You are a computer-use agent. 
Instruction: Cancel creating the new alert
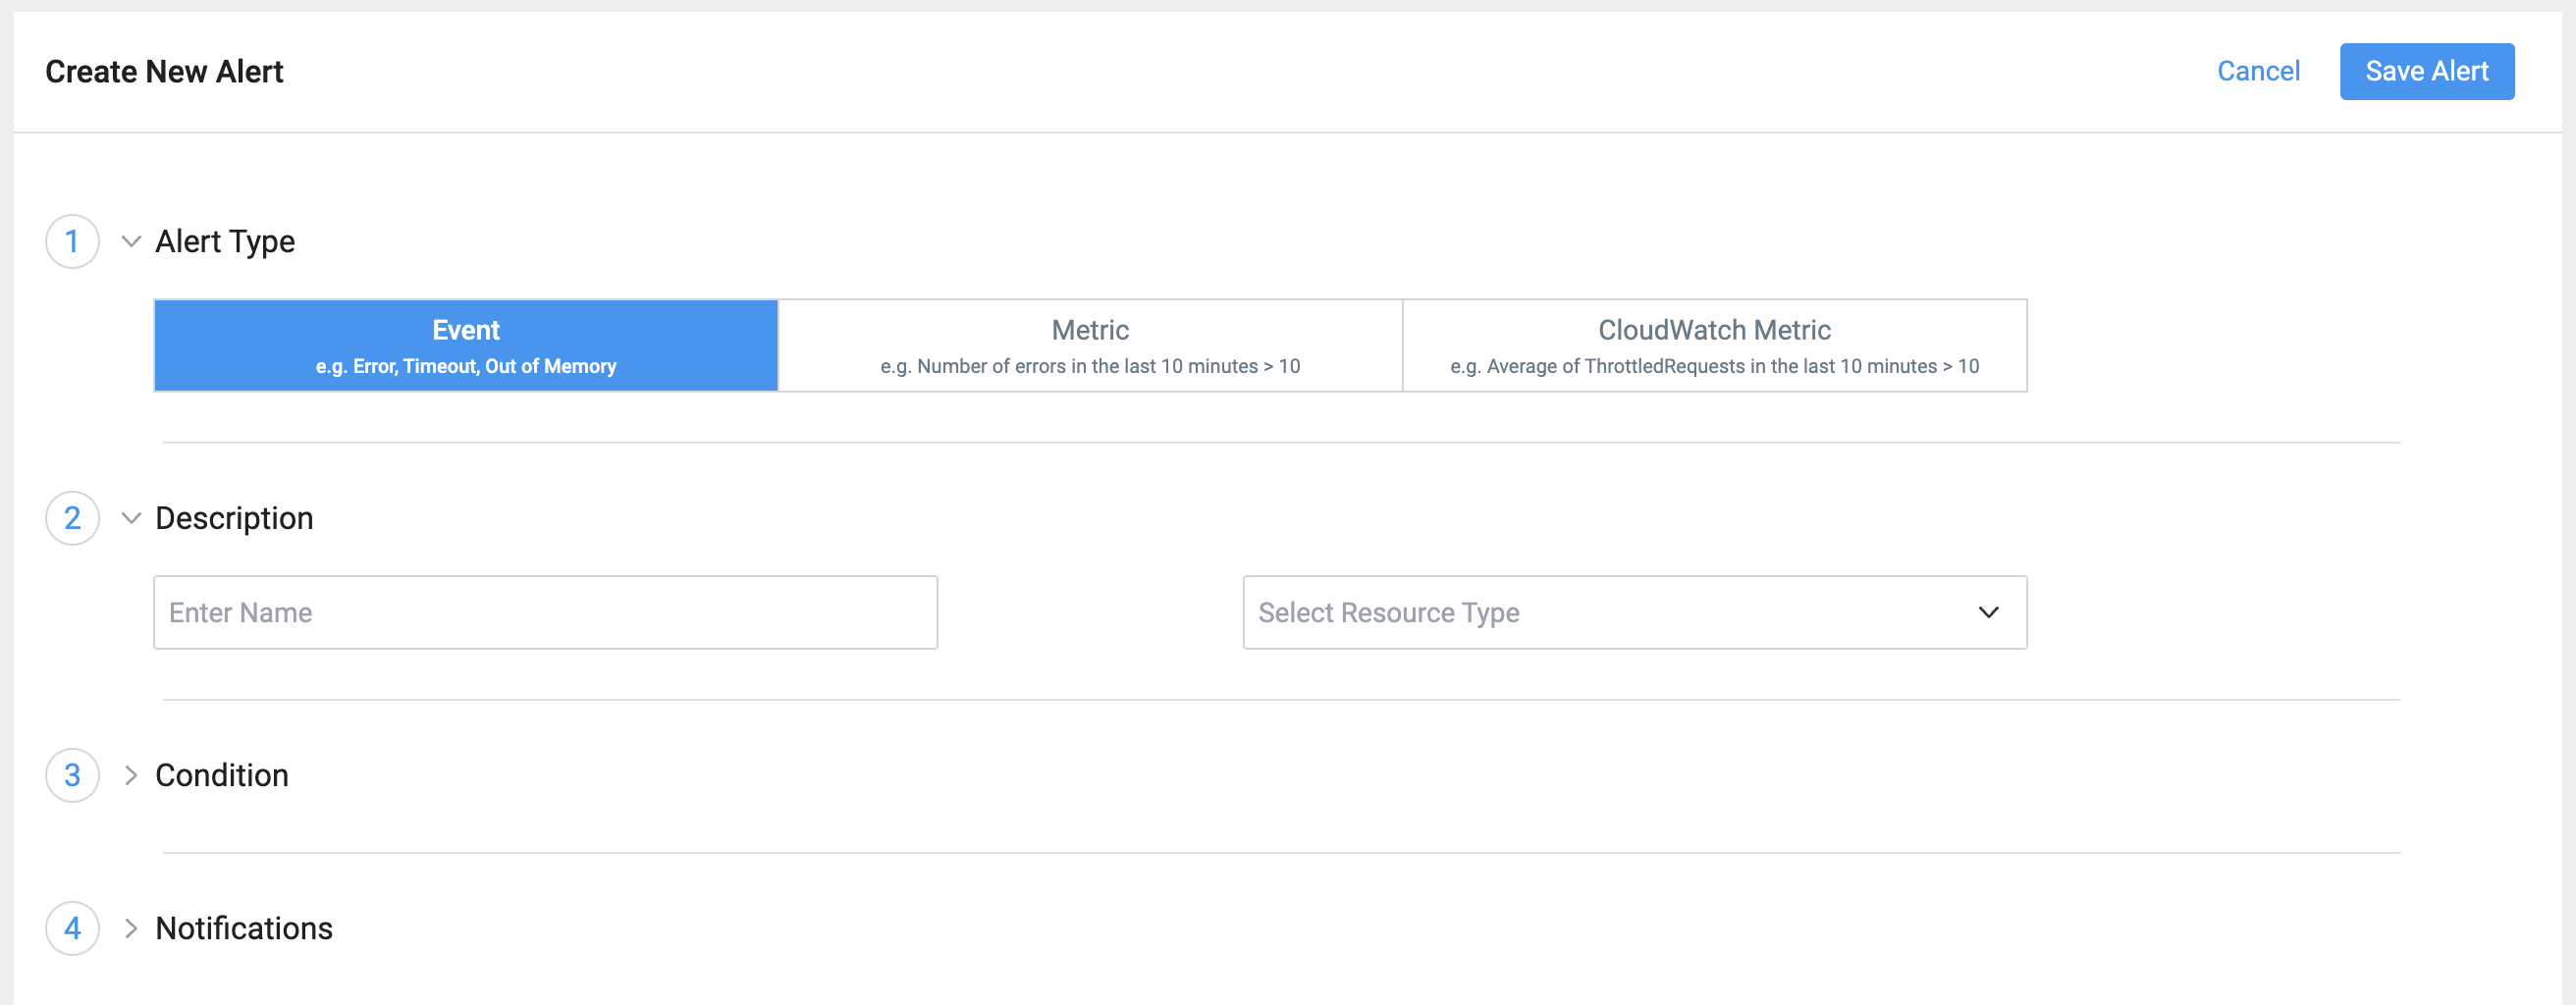tap(2258, 71)
